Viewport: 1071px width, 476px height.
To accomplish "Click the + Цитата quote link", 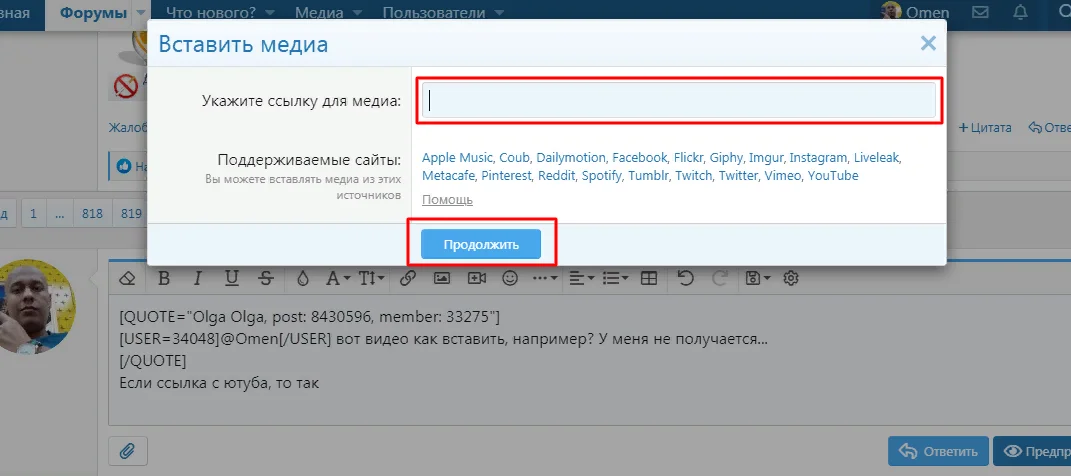I will pyautogui.click(x=986, y=128).
